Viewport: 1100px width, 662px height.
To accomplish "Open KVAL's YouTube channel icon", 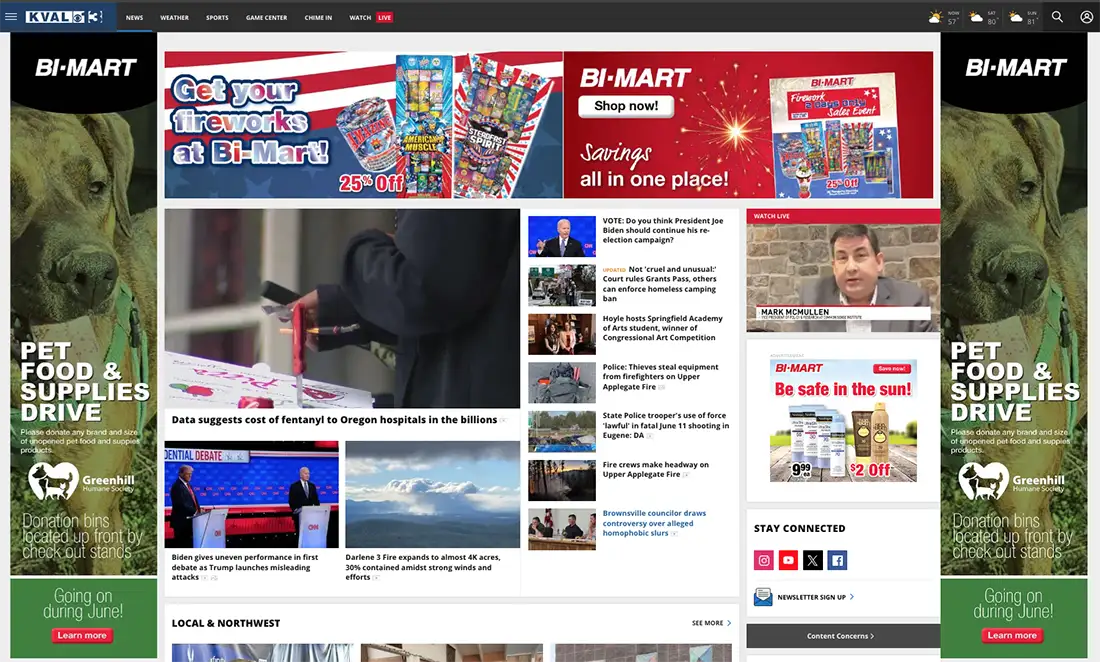I will [x=789, y=560].
